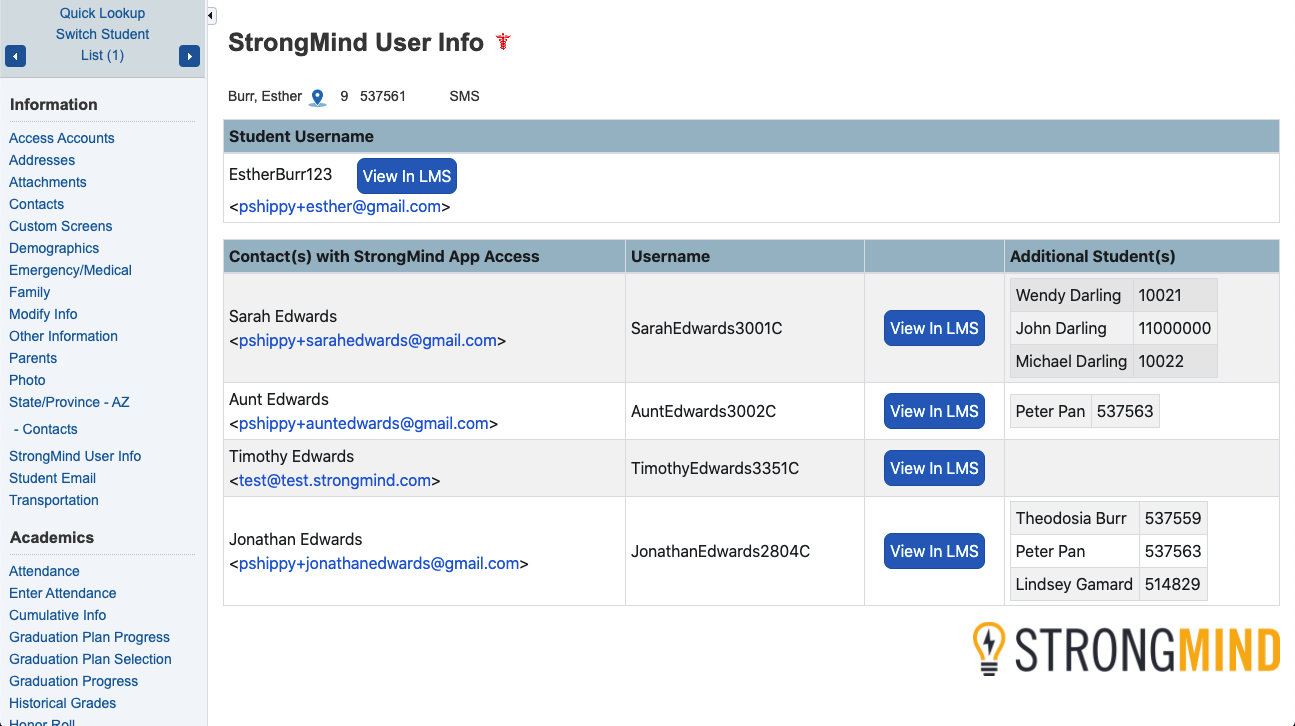Open Modify Info page
Image resolution: width=1295 pixels, height=726 pixels.
43,314
